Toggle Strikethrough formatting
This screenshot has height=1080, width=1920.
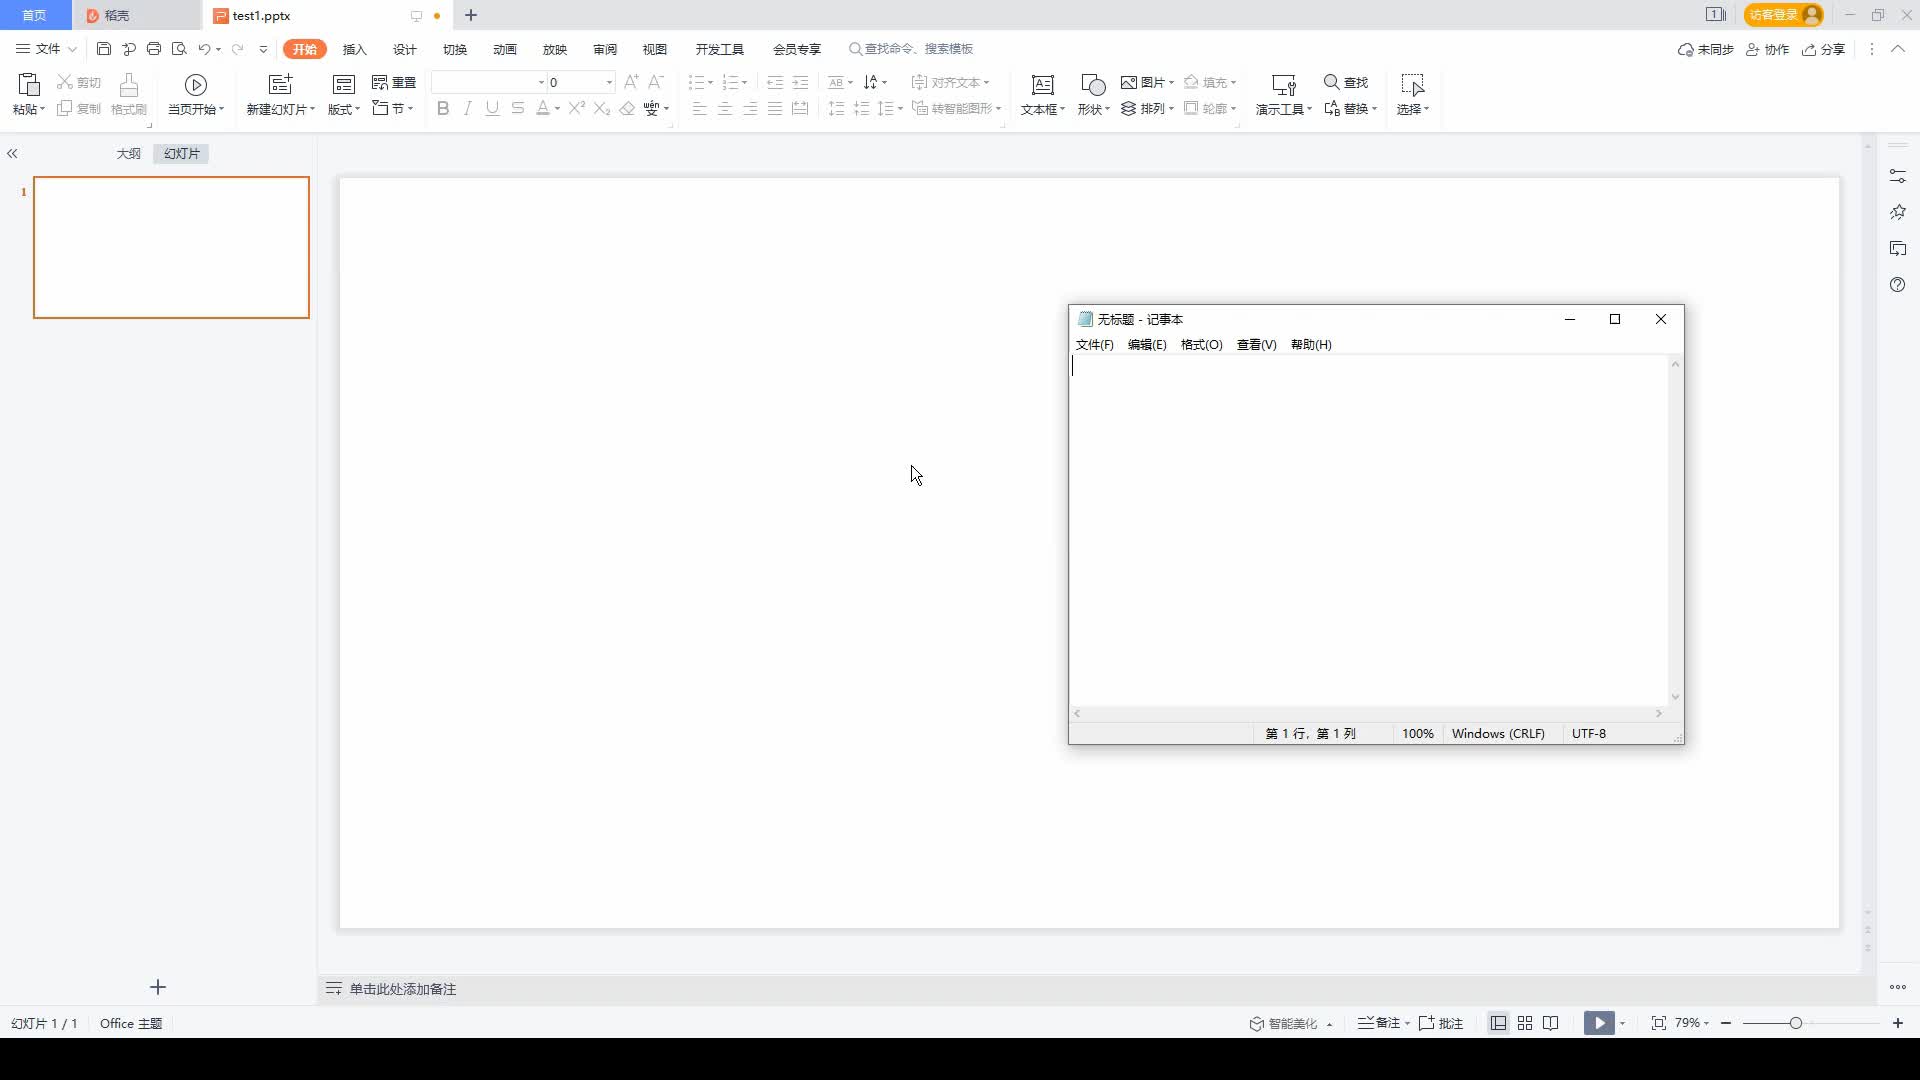click(x=517, y=108)
